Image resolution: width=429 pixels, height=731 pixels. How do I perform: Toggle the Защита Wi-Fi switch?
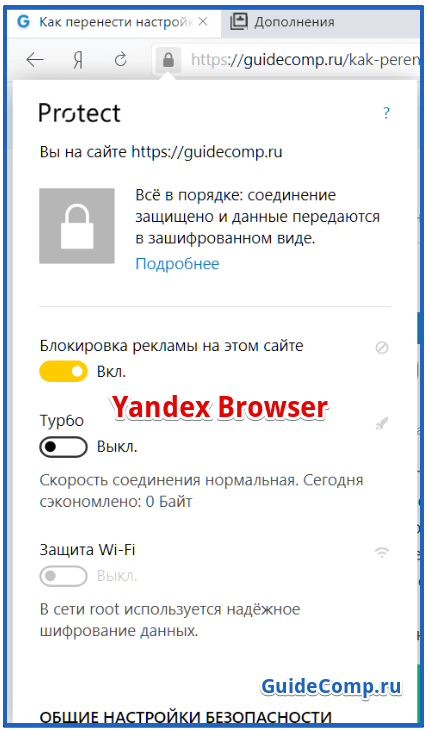(x=63, y=576)
